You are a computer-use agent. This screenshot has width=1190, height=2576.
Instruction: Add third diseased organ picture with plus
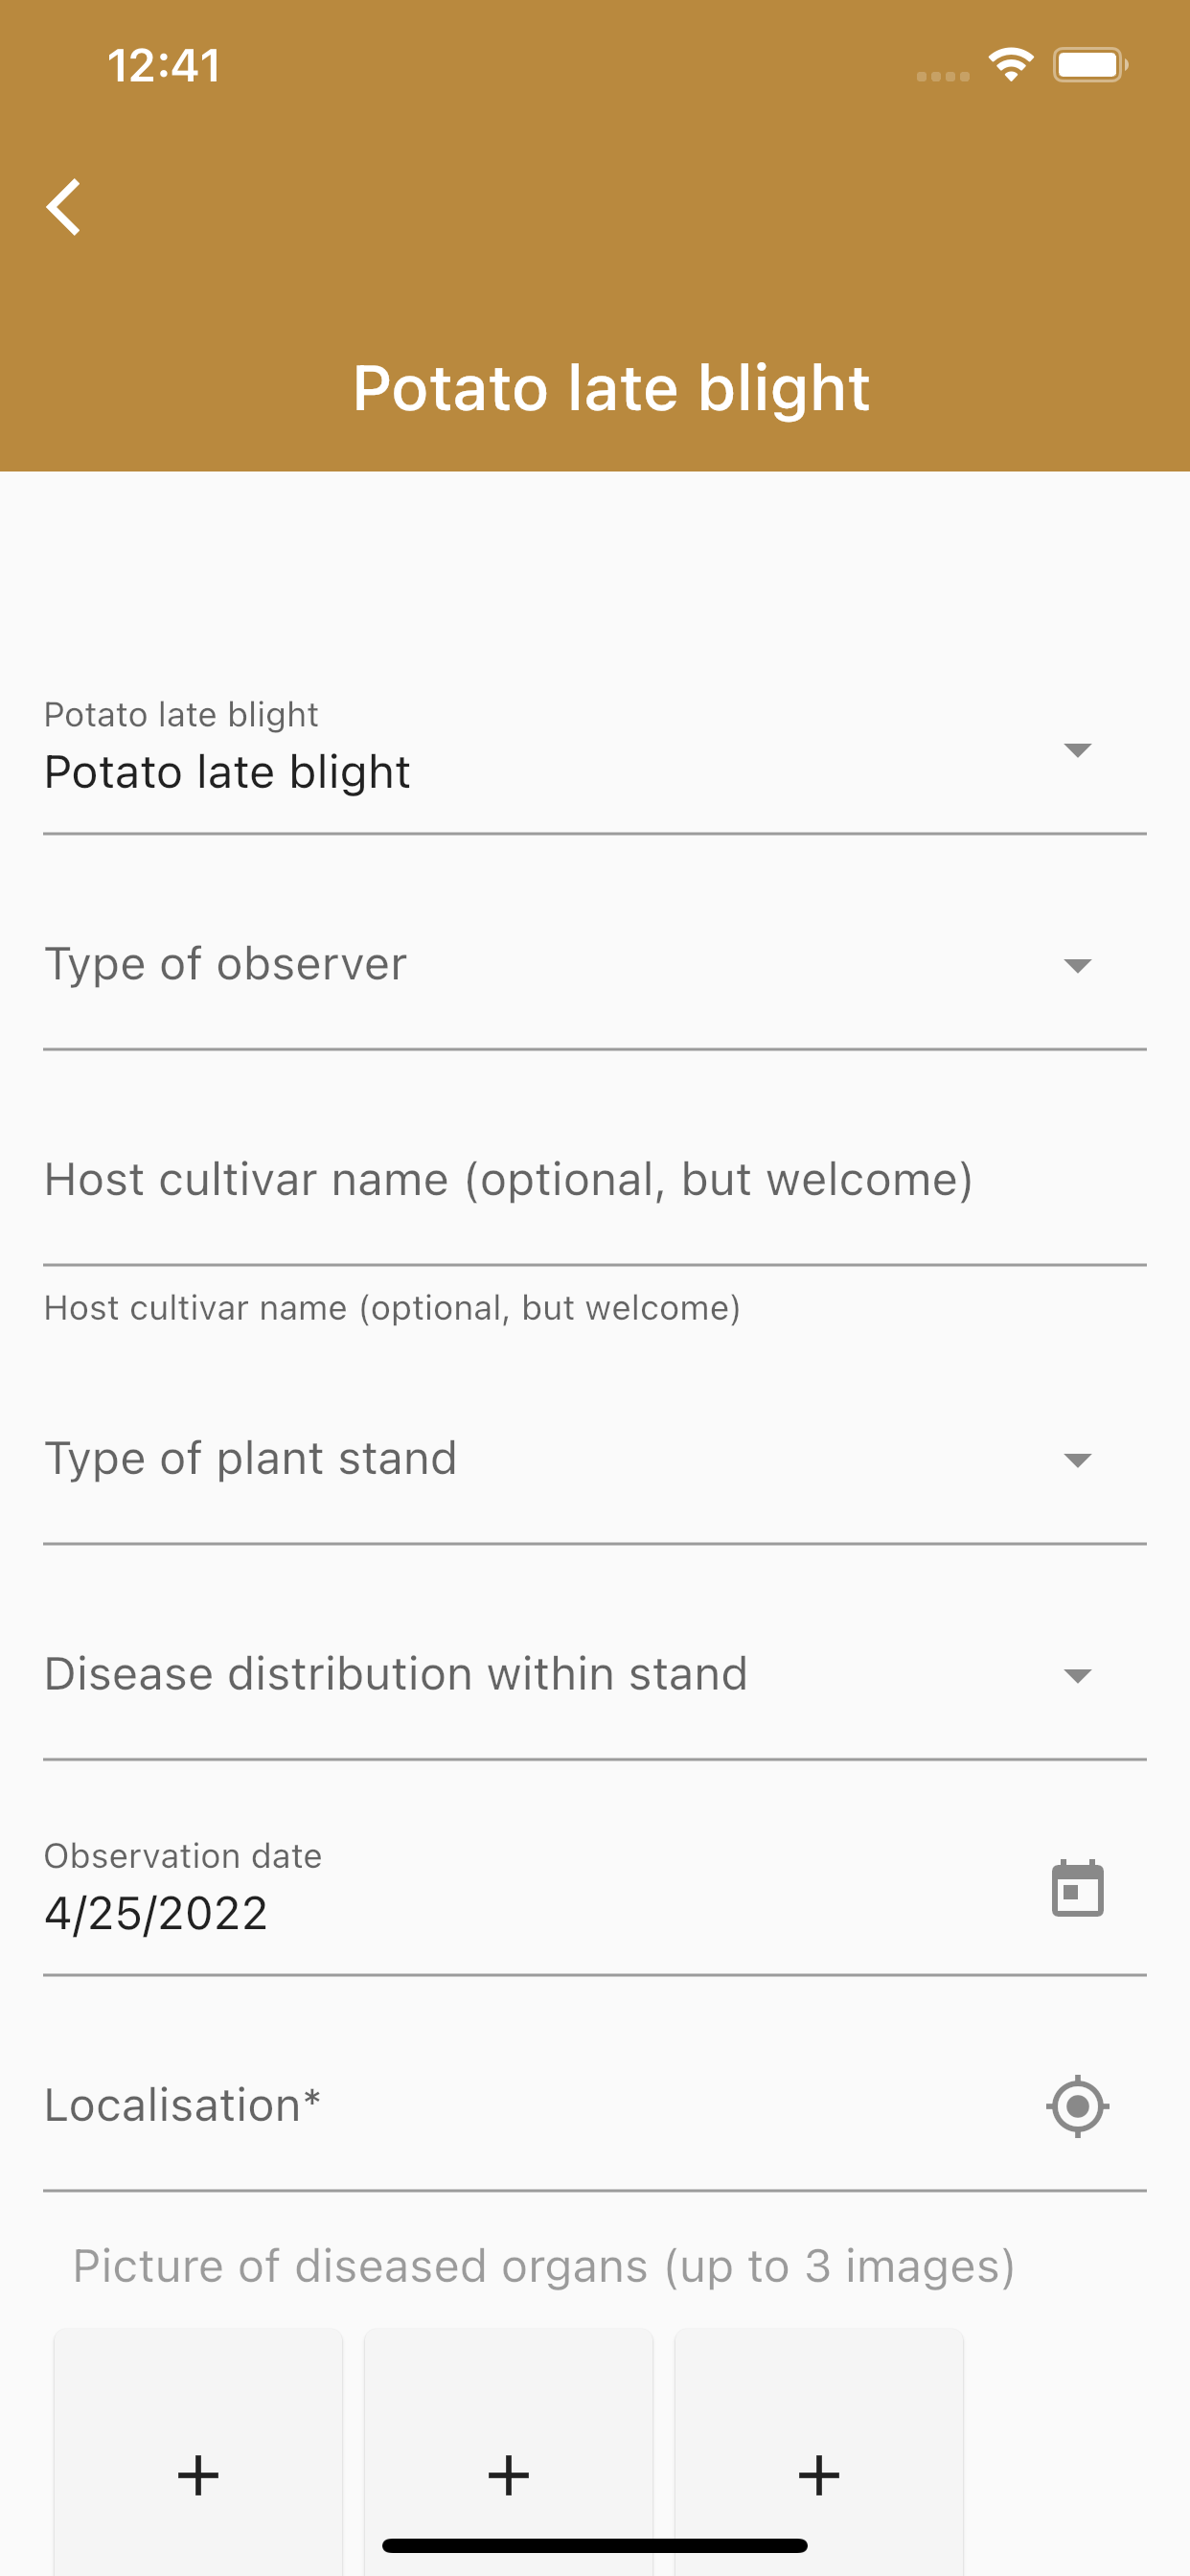818,2475
